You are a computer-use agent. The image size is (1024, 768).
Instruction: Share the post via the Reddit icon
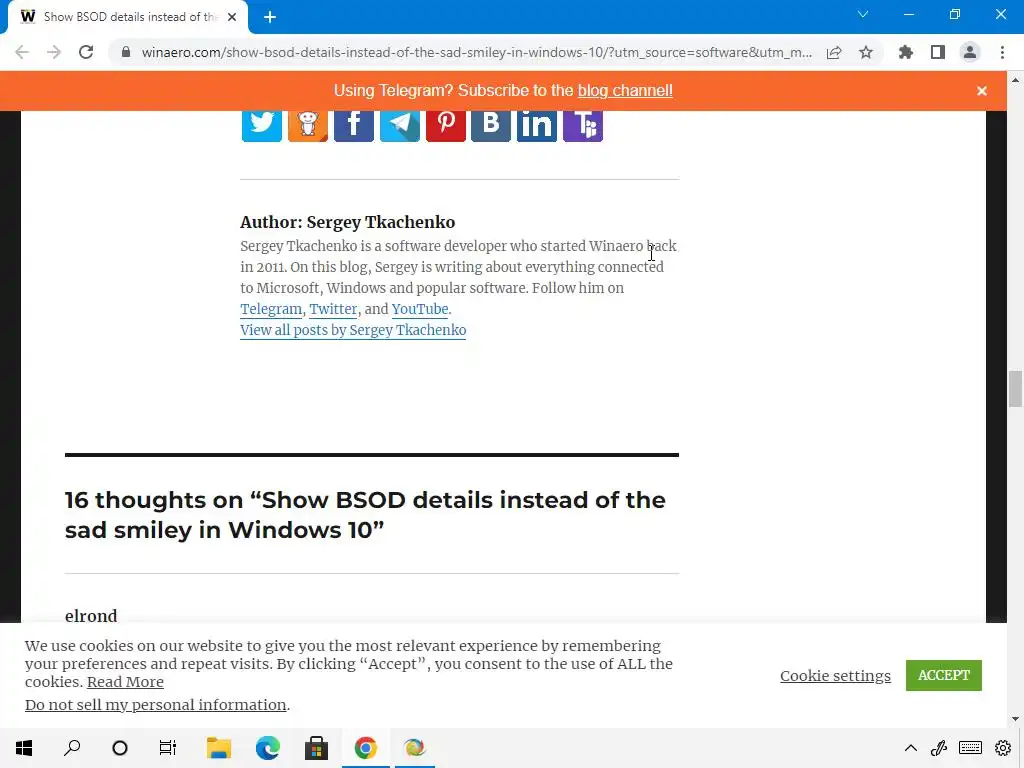308,124
